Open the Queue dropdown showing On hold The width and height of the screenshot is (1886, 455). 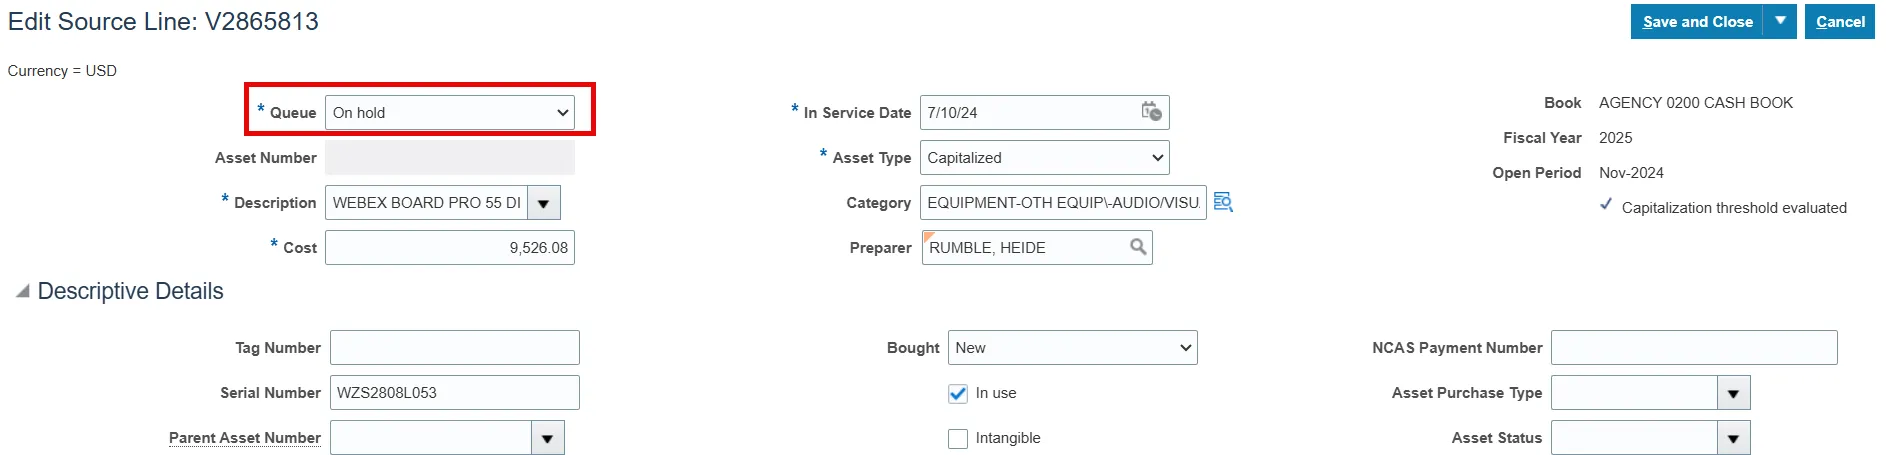click(450, 113)
